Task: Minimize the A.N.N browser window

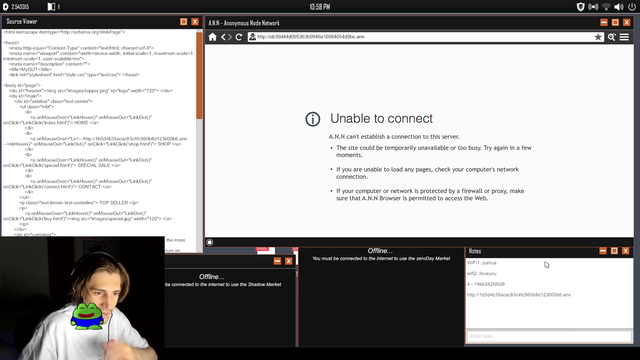Action: [x=604, y=22]
